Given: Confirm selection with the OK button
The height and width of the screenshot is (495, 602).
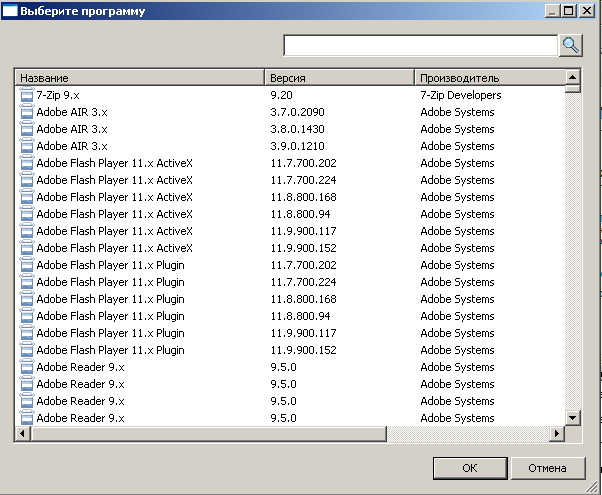Looking at the screenshot, I should pos(470,468).
